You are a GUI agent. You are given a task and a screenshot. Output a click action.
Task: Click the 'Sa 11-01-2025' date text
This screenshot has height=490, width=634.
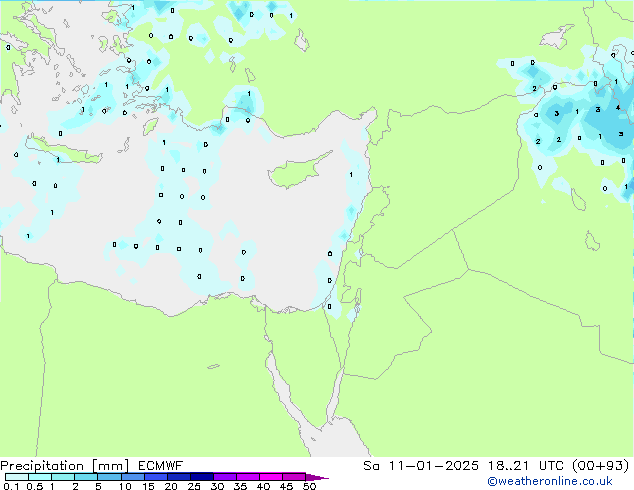421,466
